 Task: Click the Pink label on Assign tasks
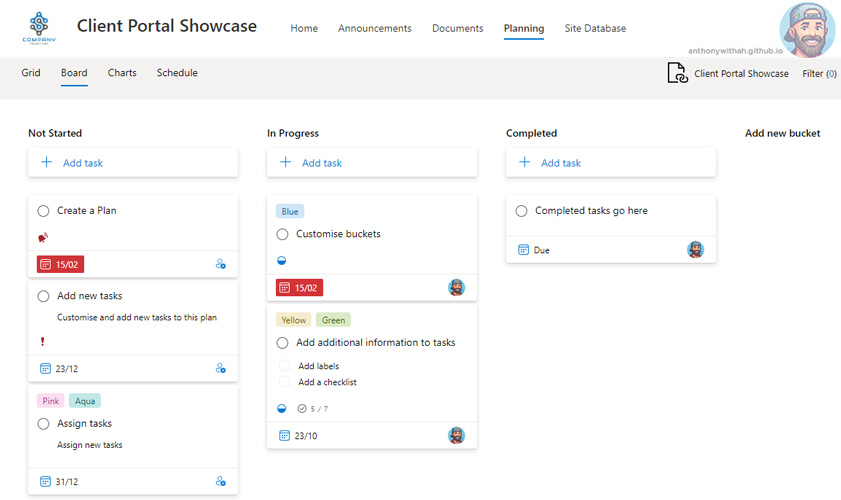pos(50,401)
